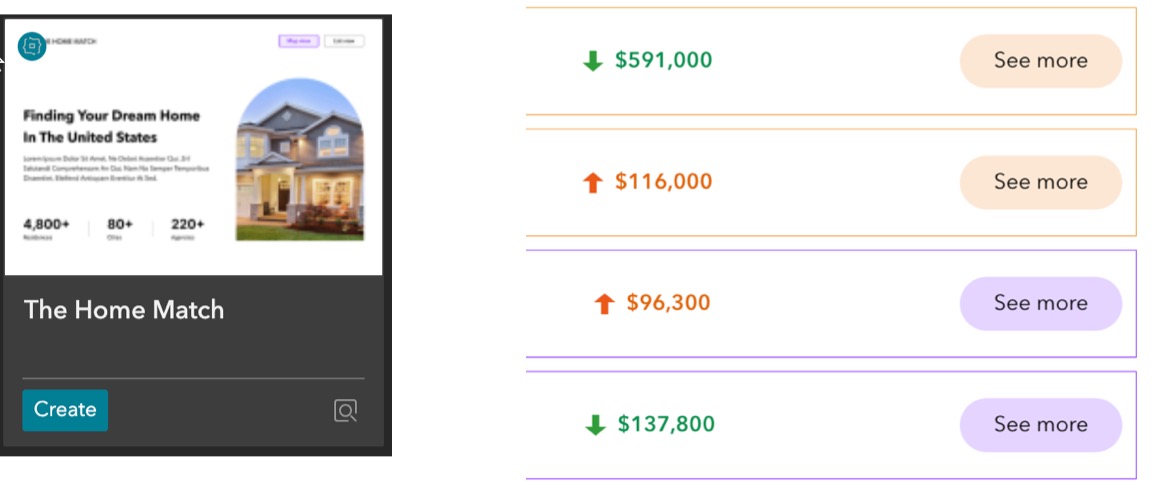Click See more for the $591,000 listing
This screenshot has height=482, width=1152.
click(x=1040, y=61)
